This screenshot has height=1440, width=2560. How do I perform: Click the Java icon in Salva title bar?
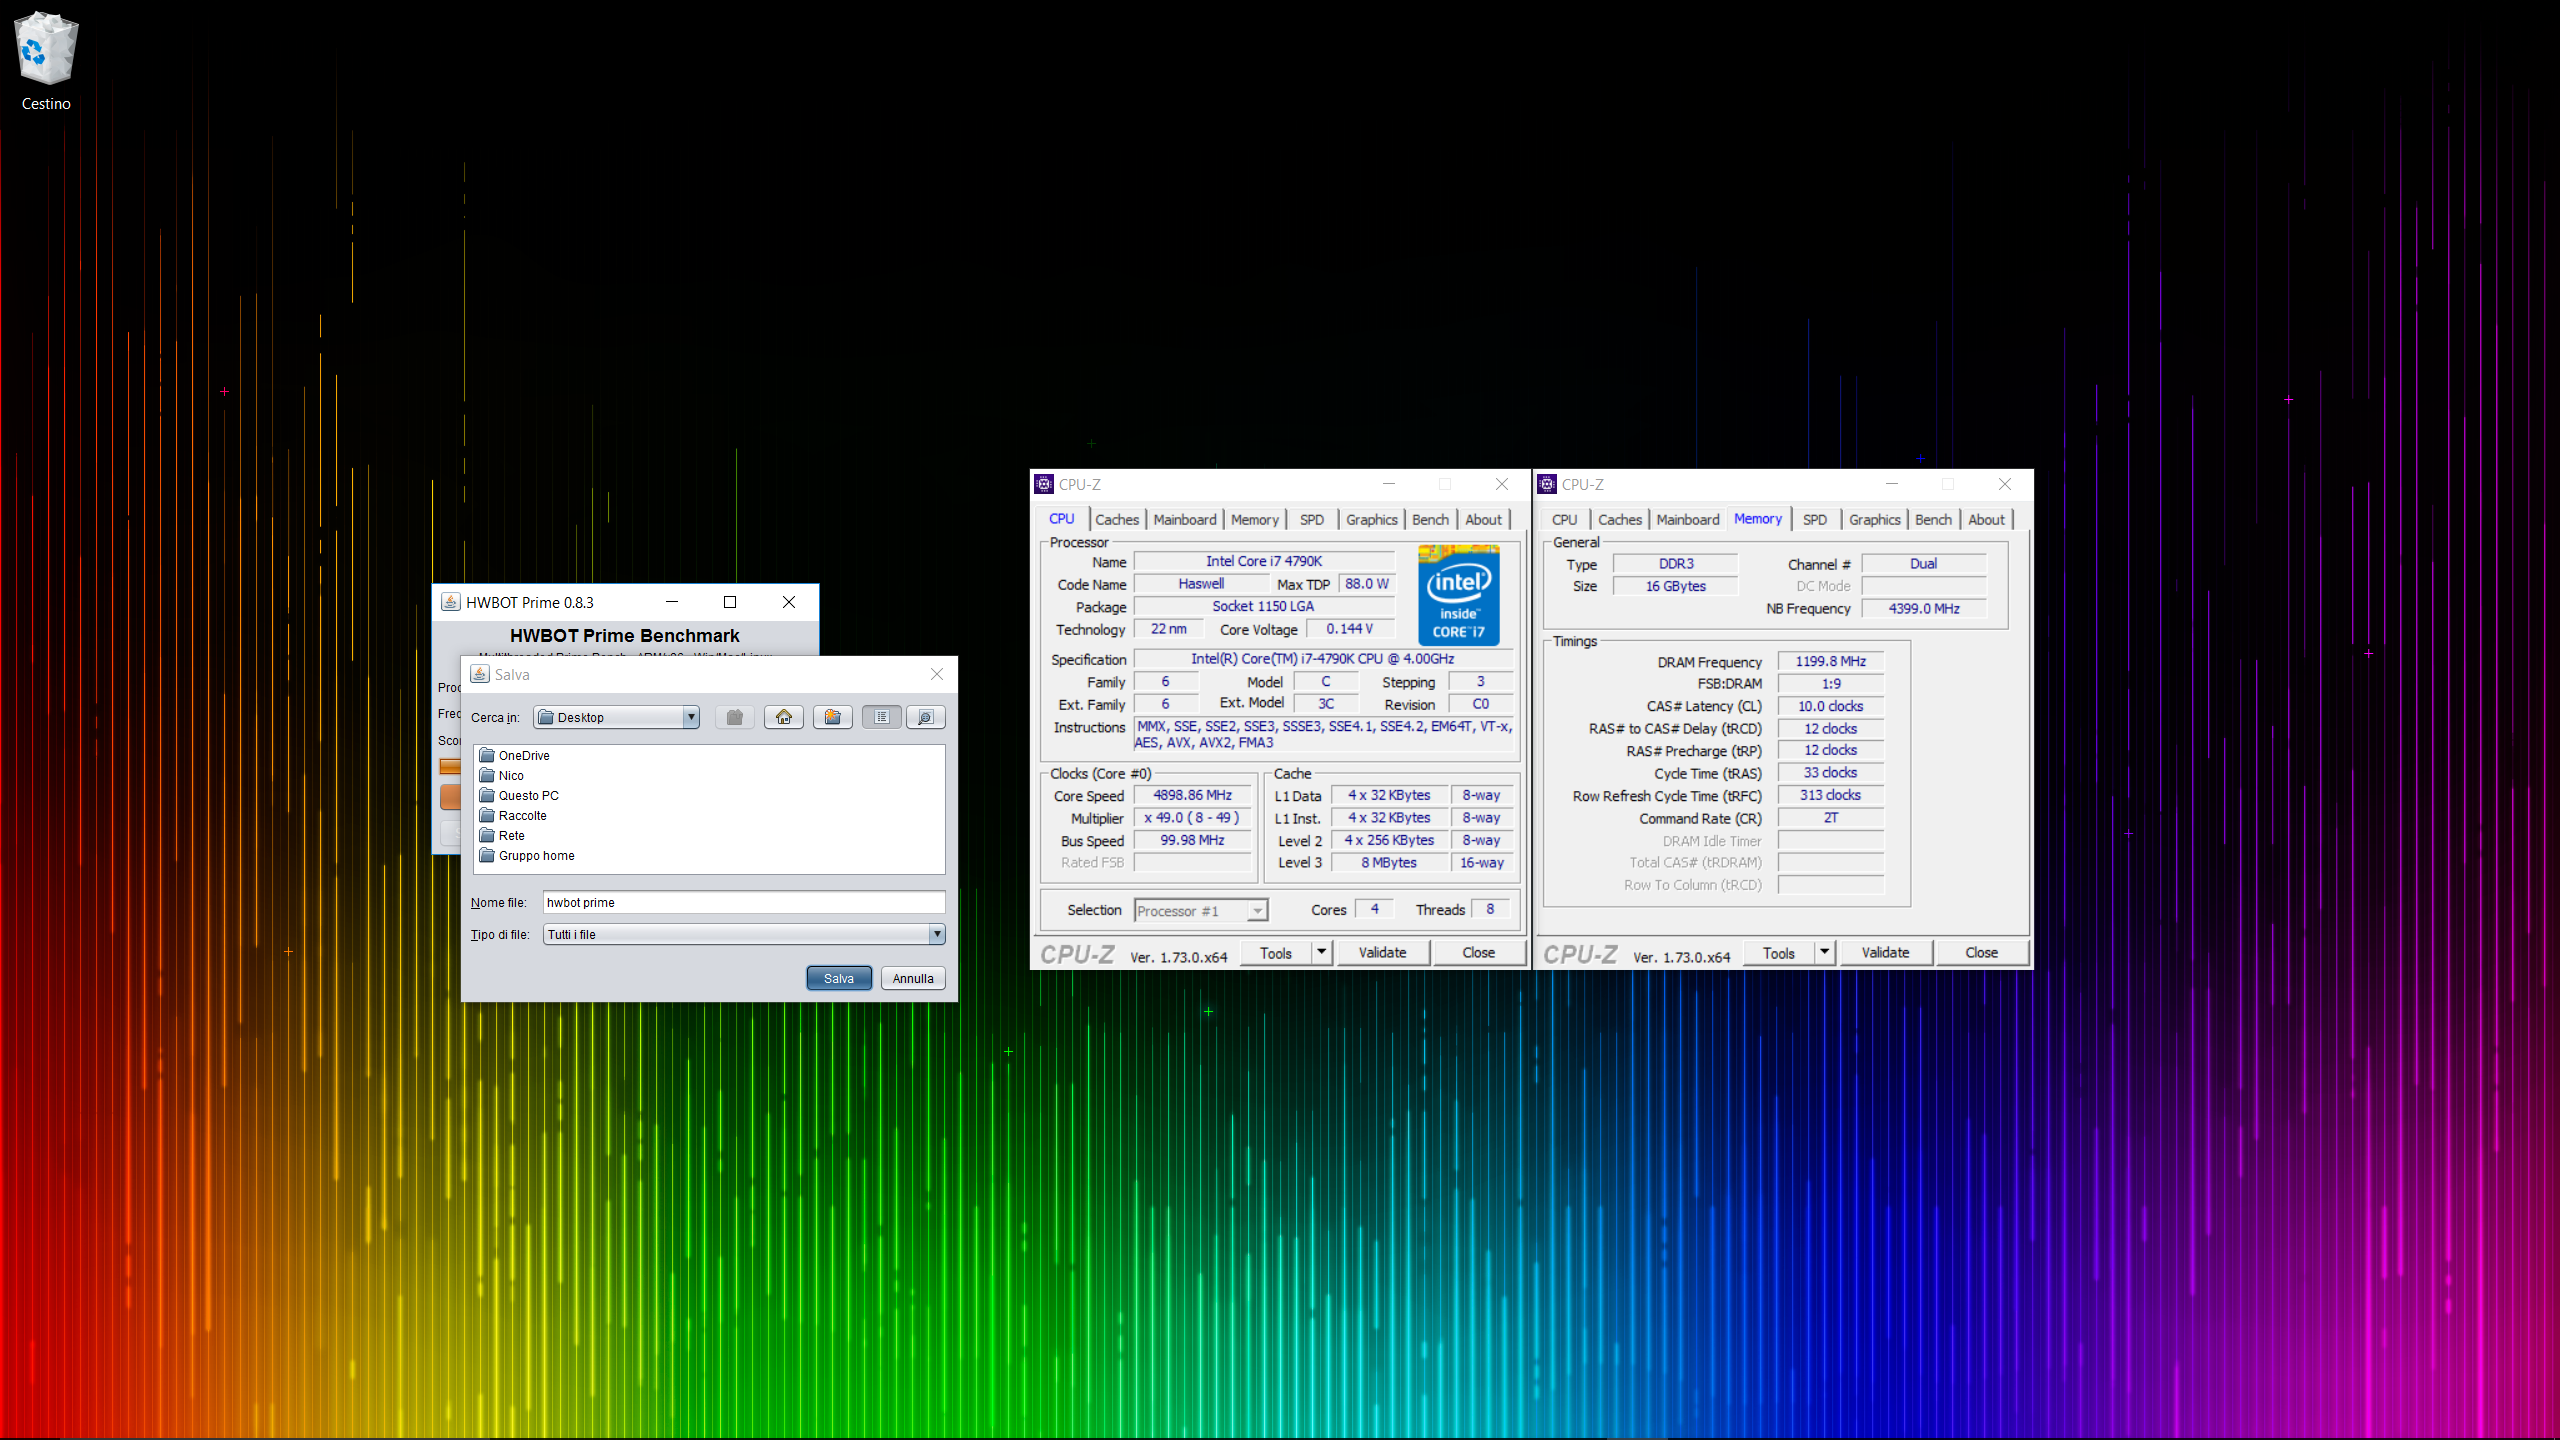[480, 674]
